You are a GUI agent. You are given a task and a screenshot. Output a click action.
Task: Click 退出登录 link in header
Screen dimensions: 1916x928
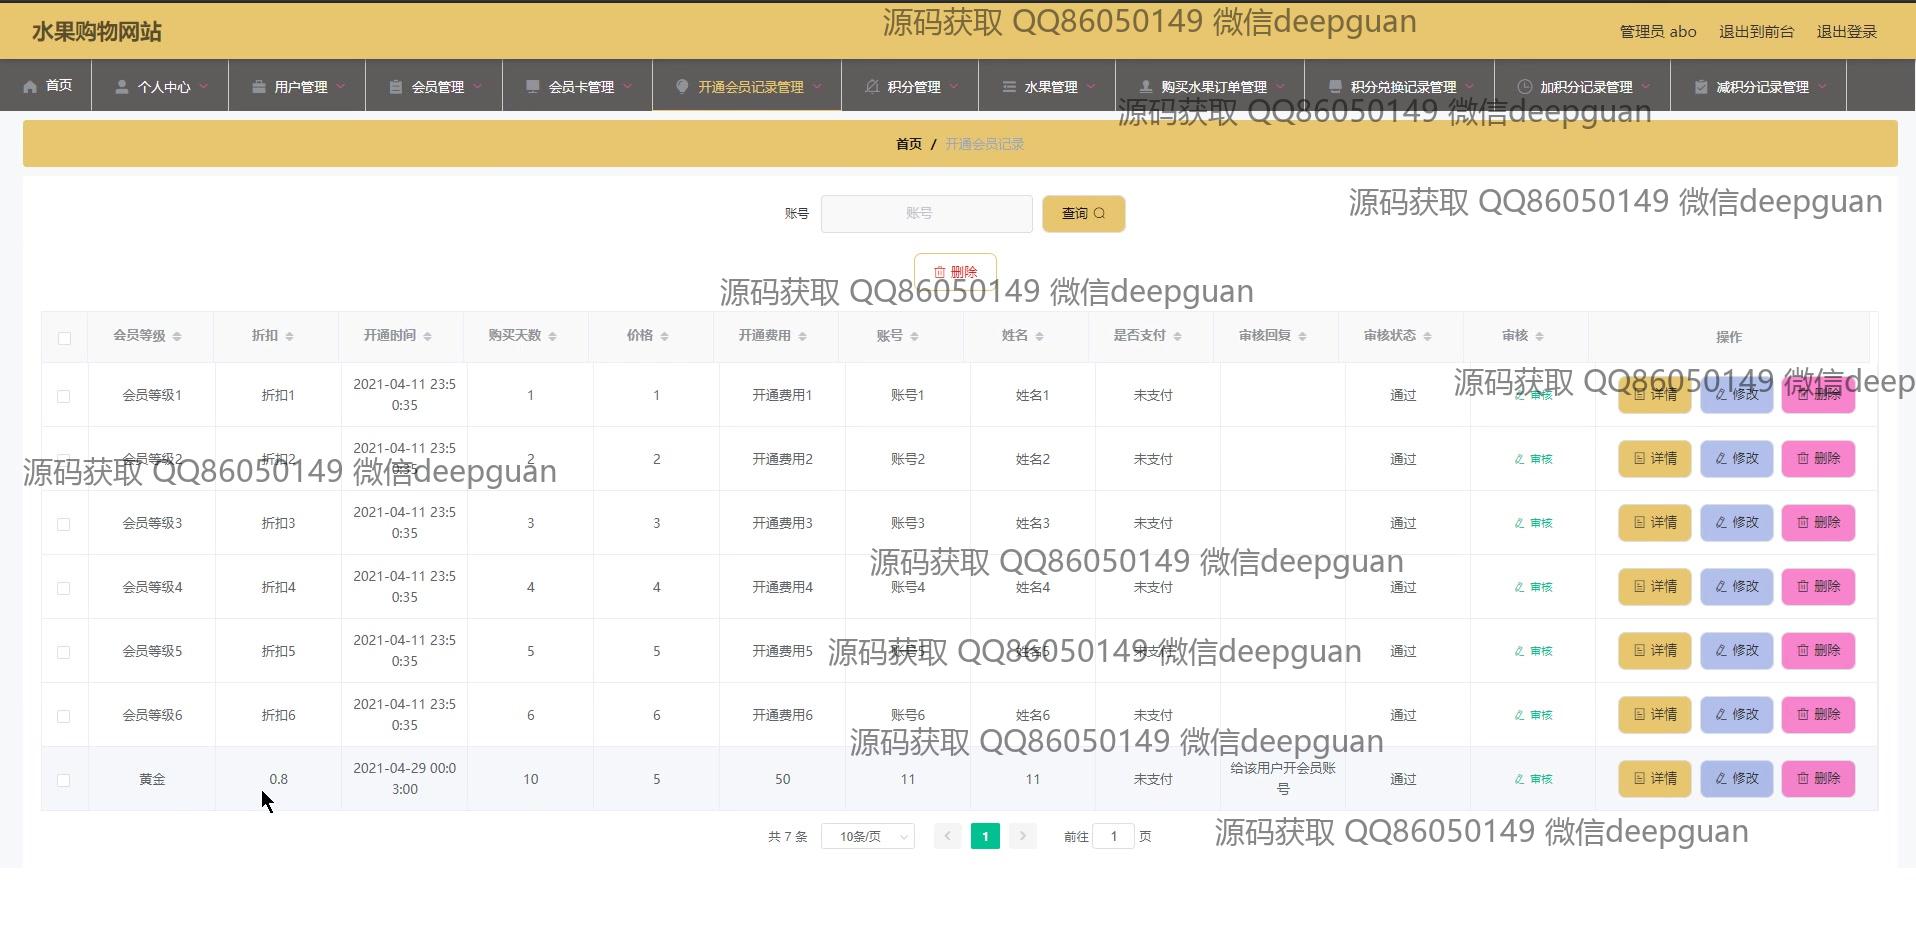[1846, 32]
